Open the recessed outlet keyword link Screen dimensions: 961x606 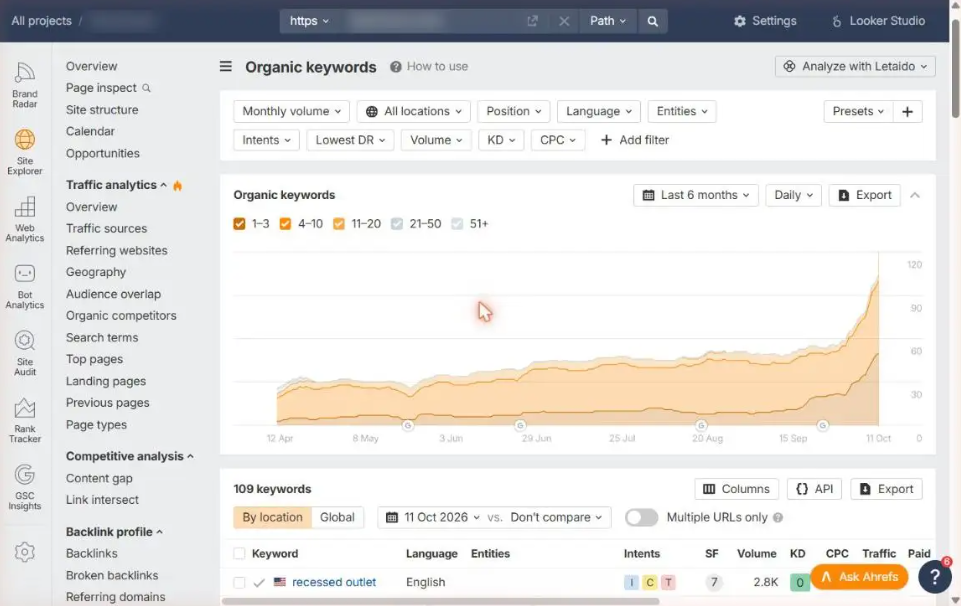coord(334,582)
